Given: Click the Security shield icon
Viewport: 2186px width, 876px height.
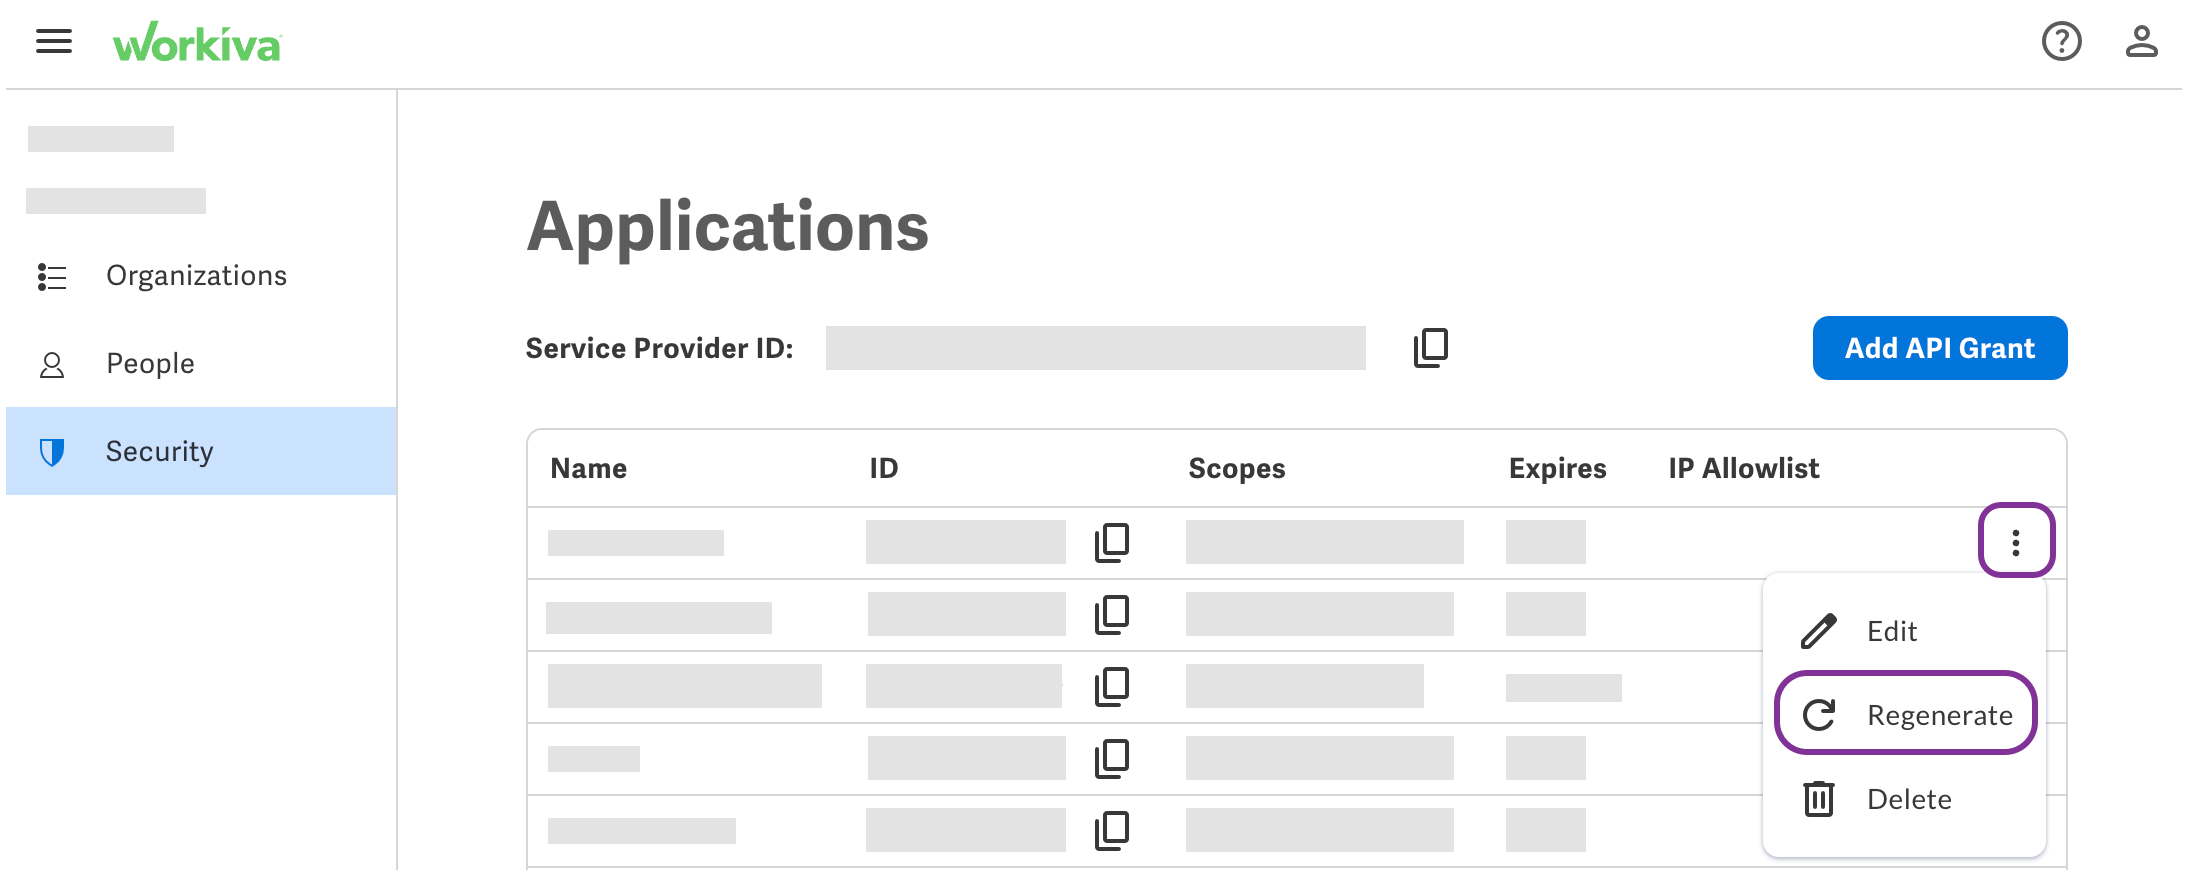Looking at the screenshot, I should coord(51,451).
